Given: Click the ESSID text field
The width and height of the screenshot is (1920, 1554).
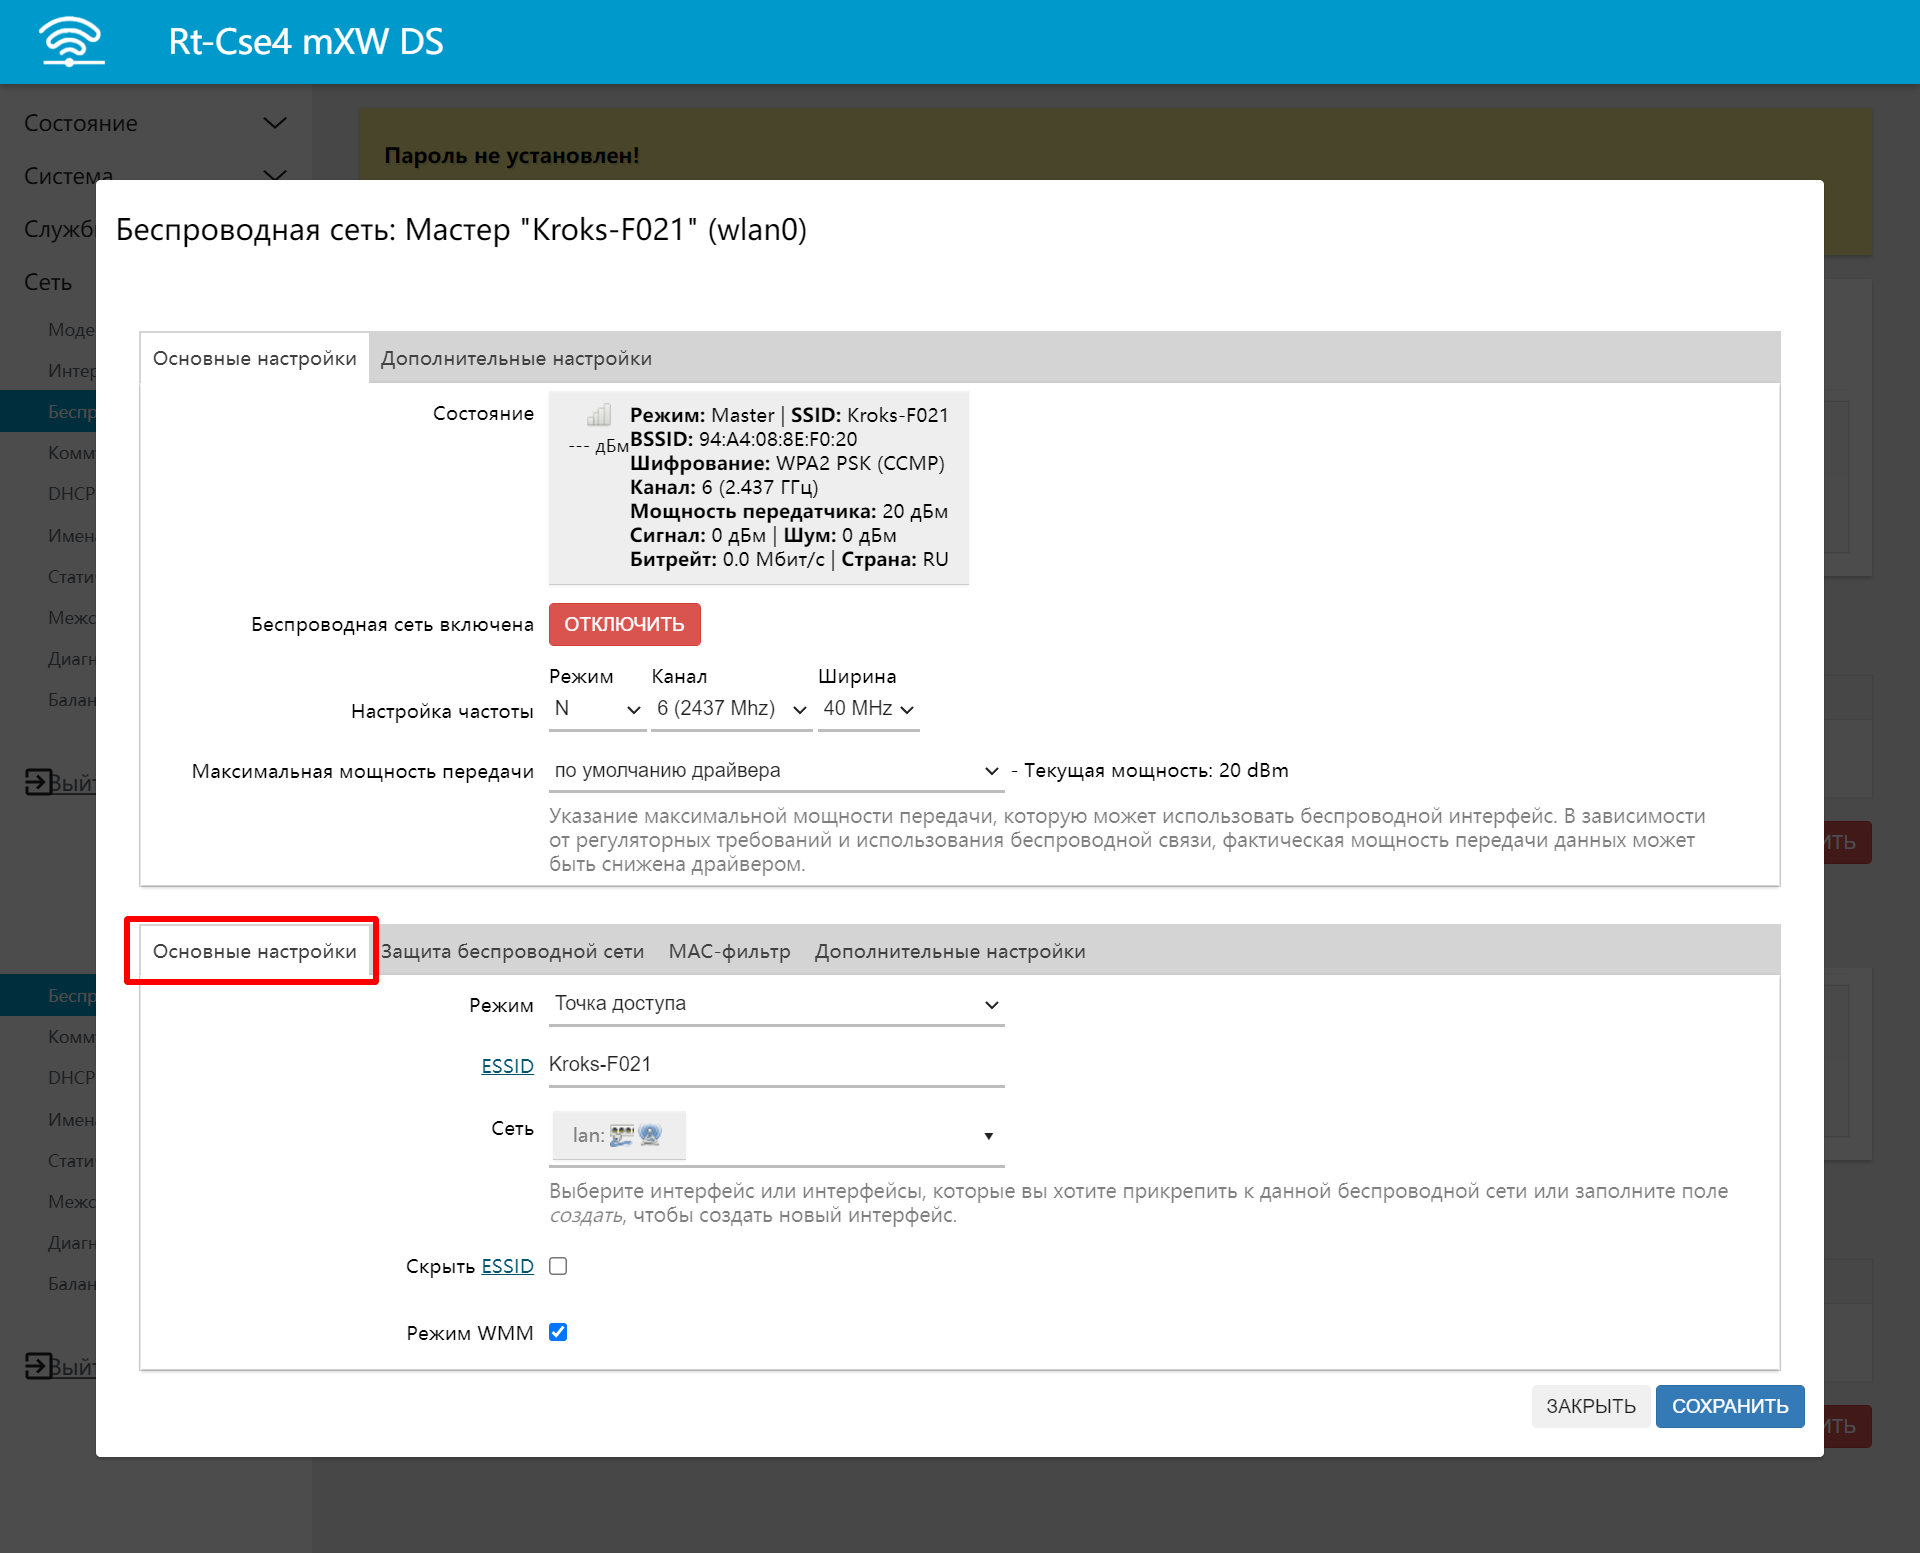Looking at the screenshot, I should 776,1064.
